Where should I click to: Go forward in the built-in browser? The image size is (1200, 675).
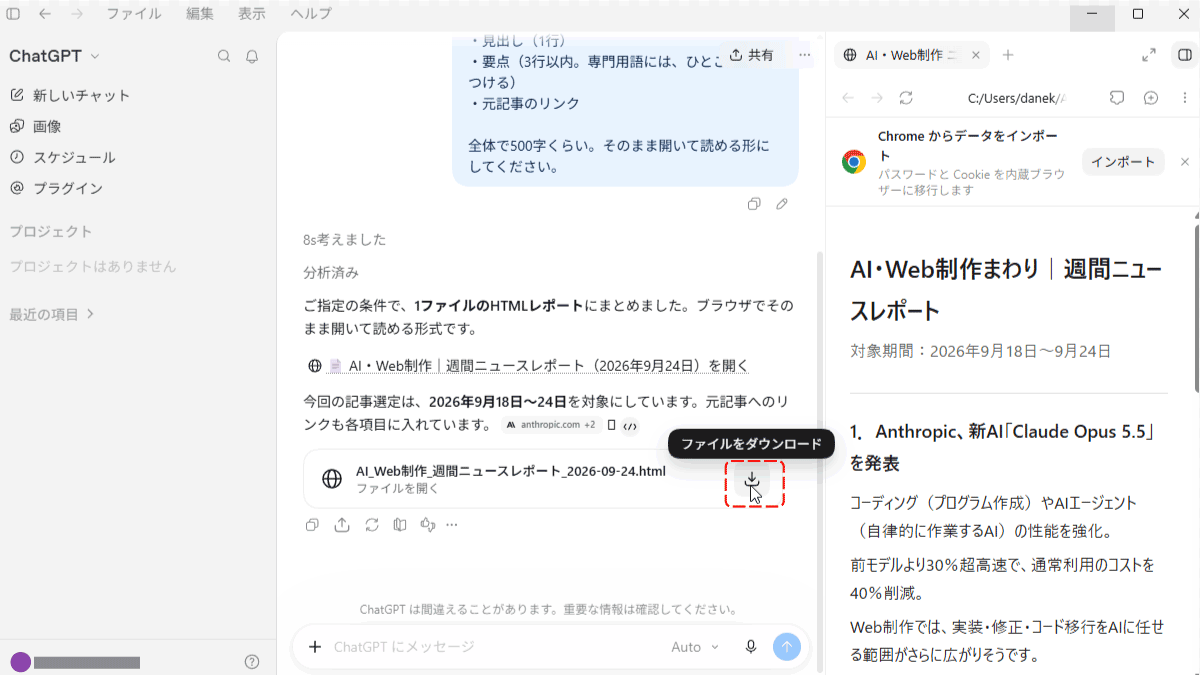click(x=877, y=98)
